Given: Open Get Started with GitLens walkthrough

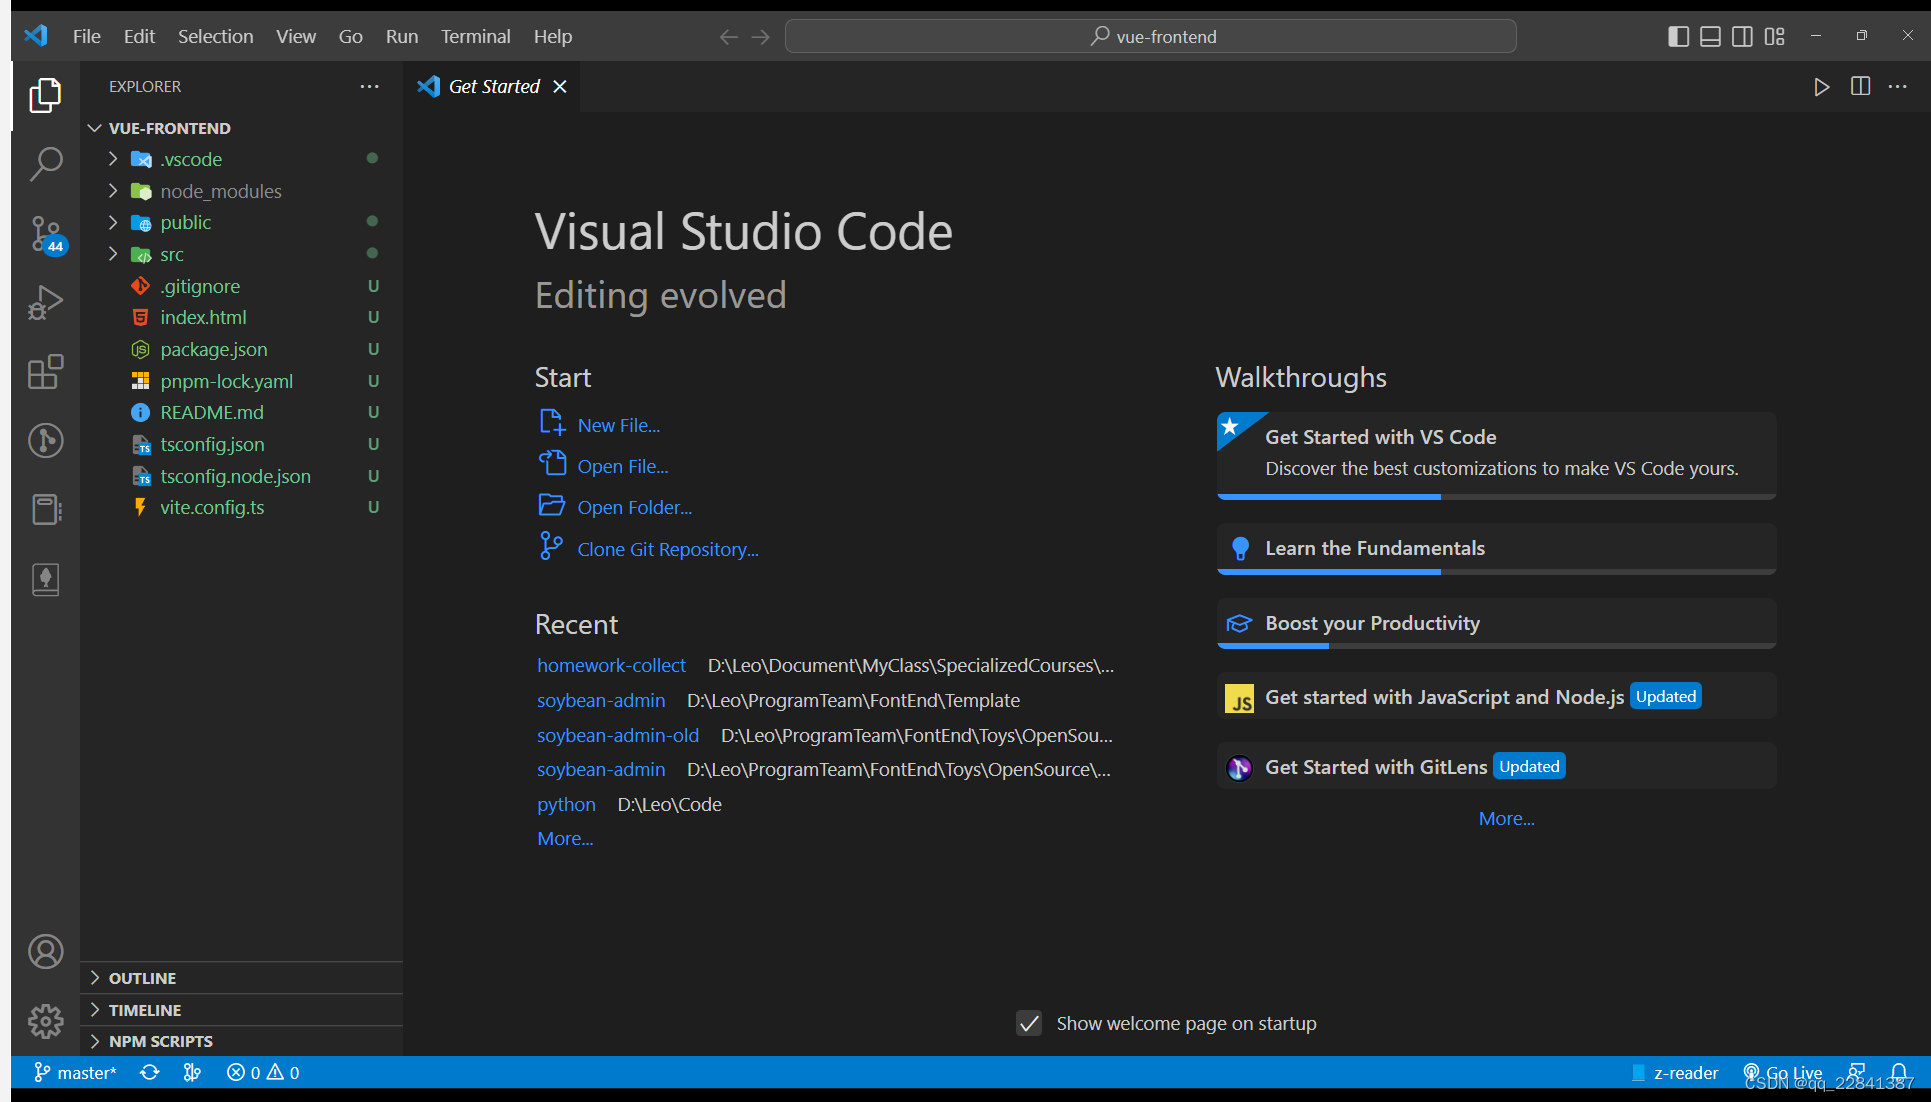Looking at the screenshot, I should (1496, 767).
